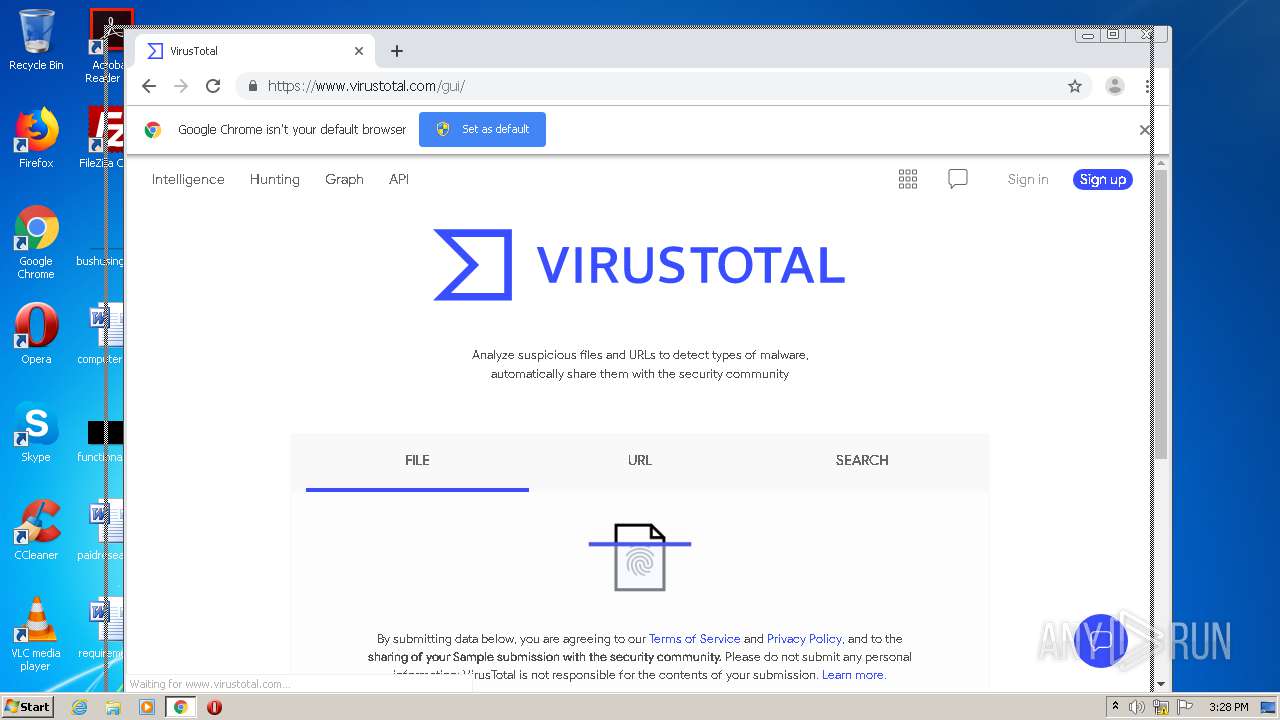The image size is (1280, 720).
Task: Click the browser back arrow
Action: [x=149, y=86]
